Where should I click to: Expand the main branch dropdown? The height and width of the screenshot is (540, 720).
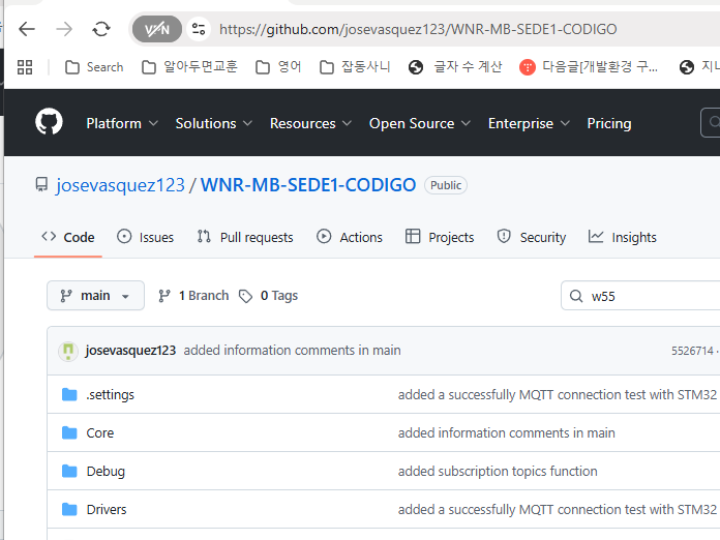(x=95, y=296)
